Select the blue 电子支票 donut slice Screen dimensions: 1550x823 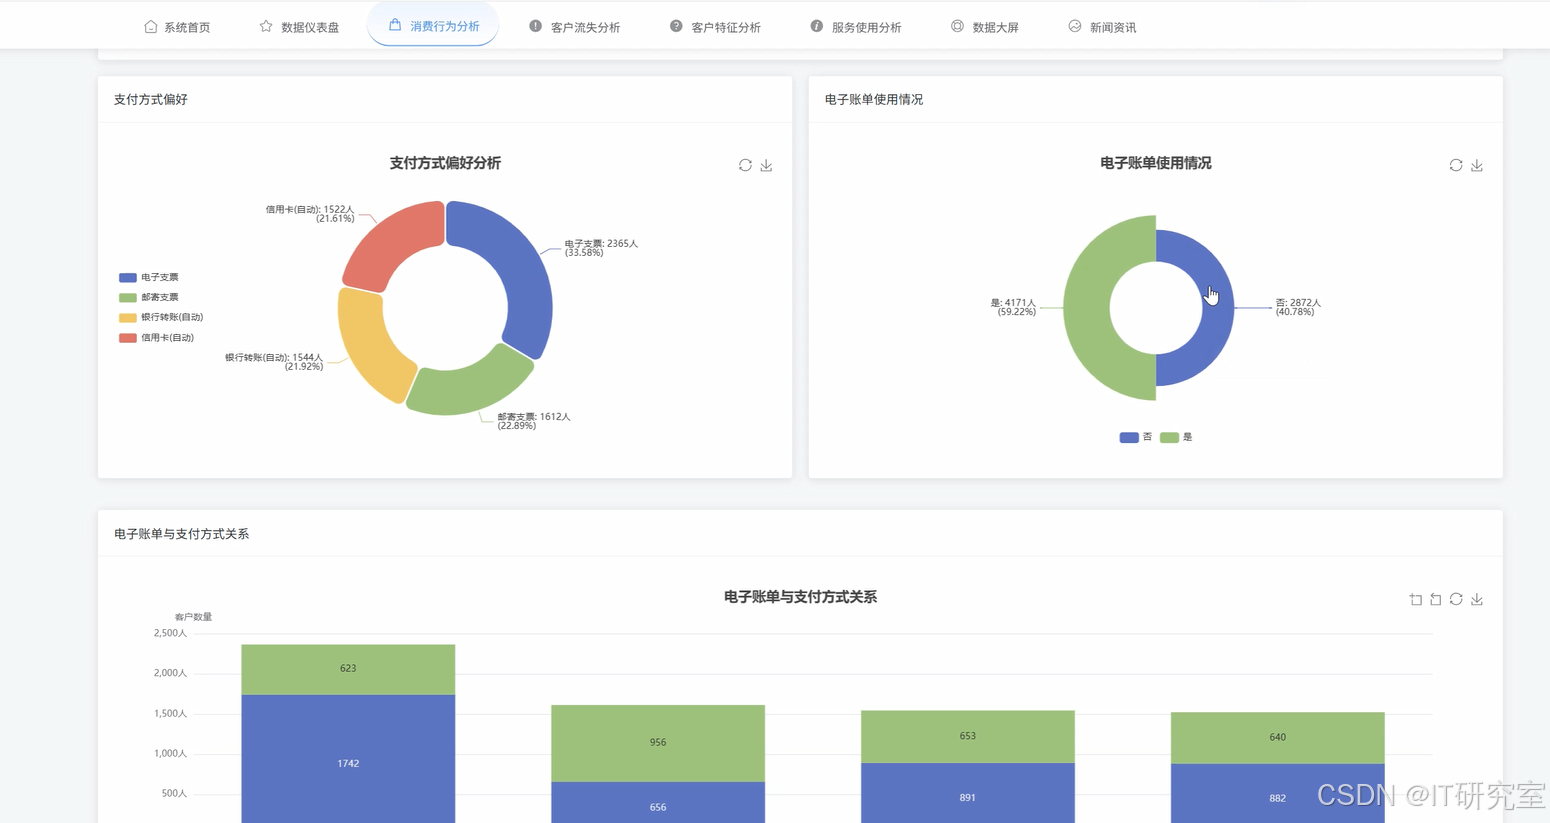click(x=515, y=265)
